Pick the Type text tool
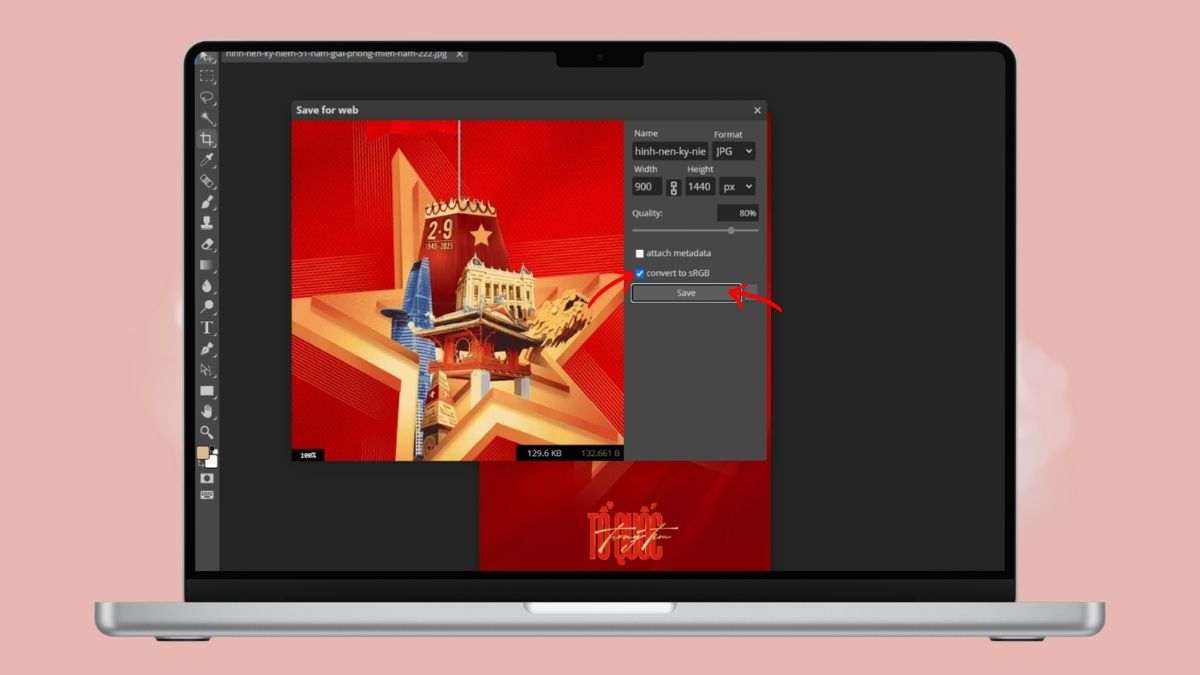This screenshot has height=675, width=1200. tap(207, 328)
